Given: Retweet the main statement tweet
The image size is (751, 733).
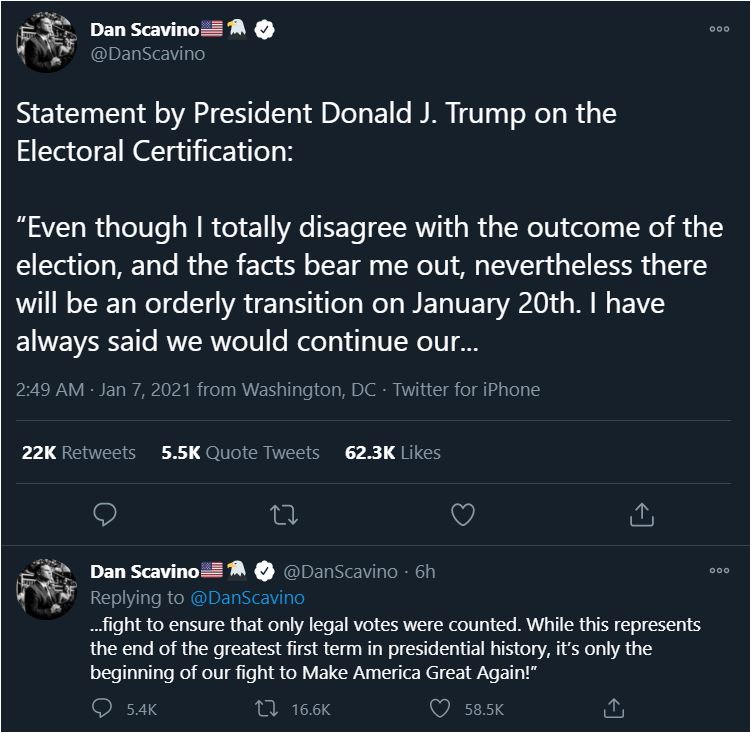Looking at the screenshot, I should (x=284, y=514).
